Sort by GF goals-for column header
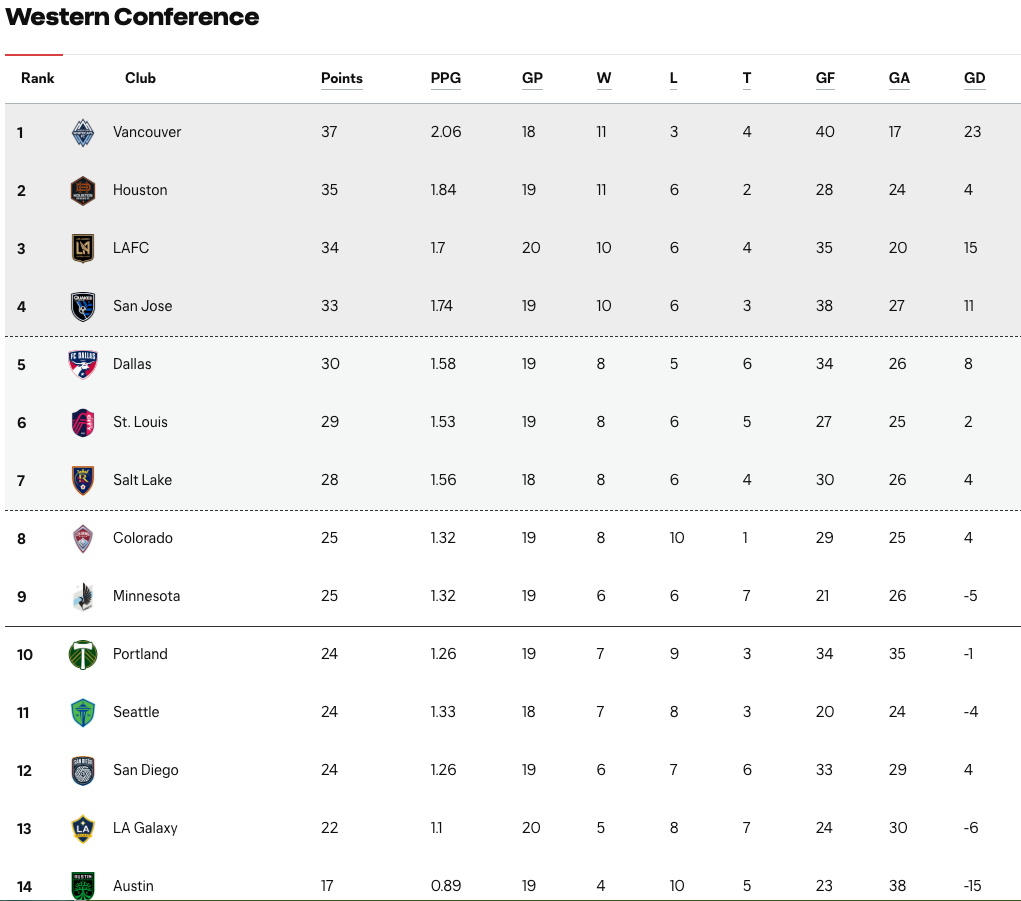This screenshot has height=901, width=1021. coord(825,78)
